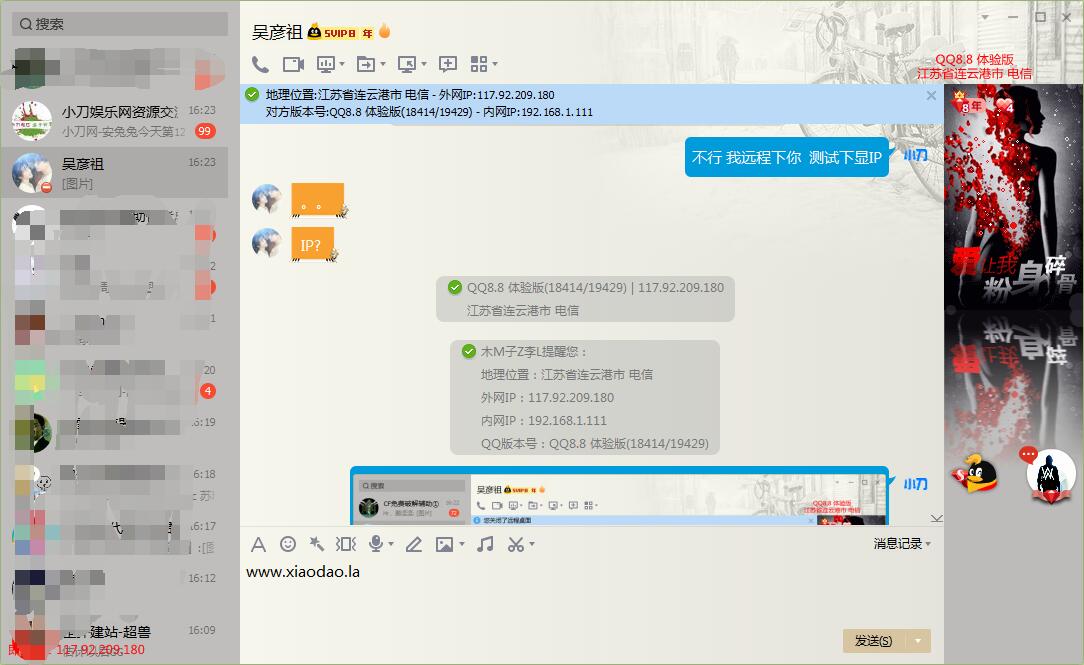1084x665 pixels.
Task: Send a window shake nudge
Action: pyautogui.click(x=346, y=544)
